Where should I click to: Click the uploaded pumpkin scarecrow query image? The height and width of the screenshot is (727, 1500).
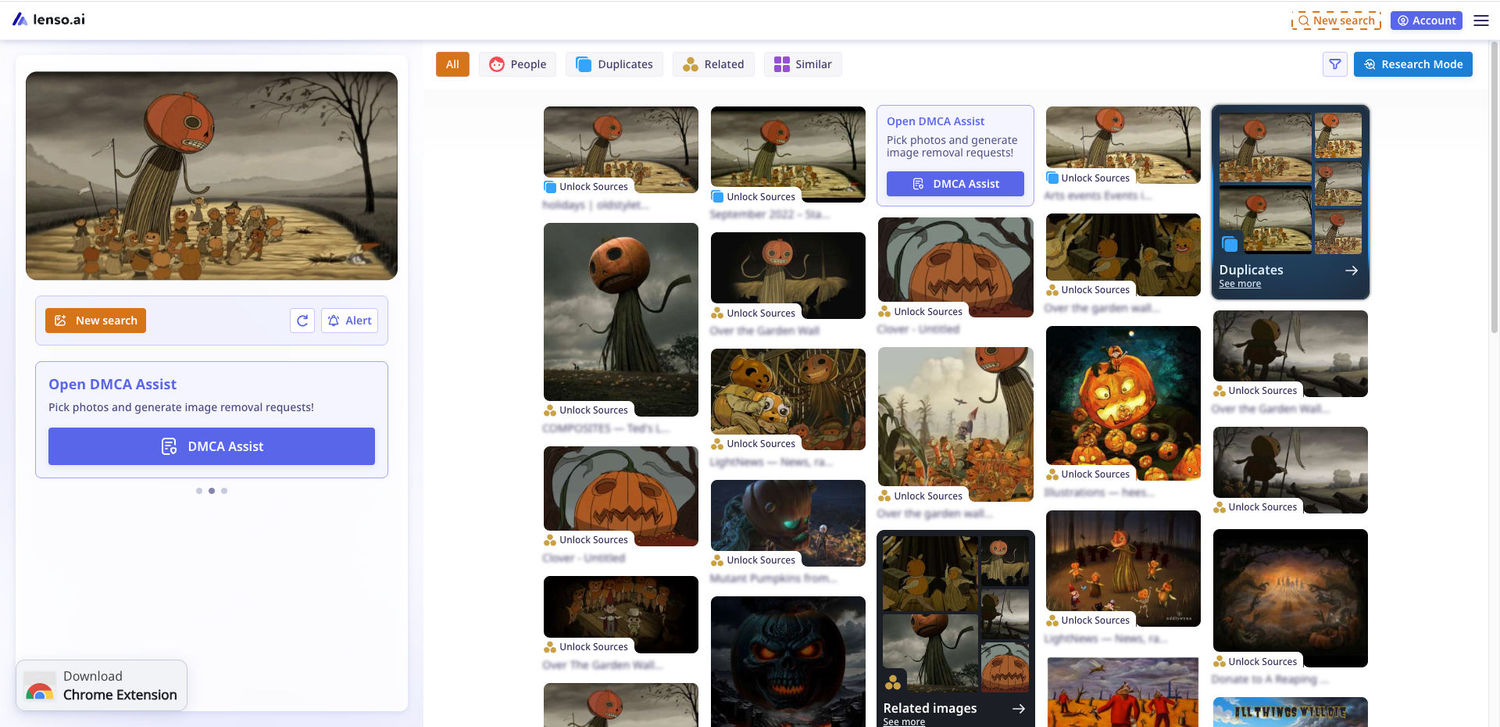tap(211, 176)
